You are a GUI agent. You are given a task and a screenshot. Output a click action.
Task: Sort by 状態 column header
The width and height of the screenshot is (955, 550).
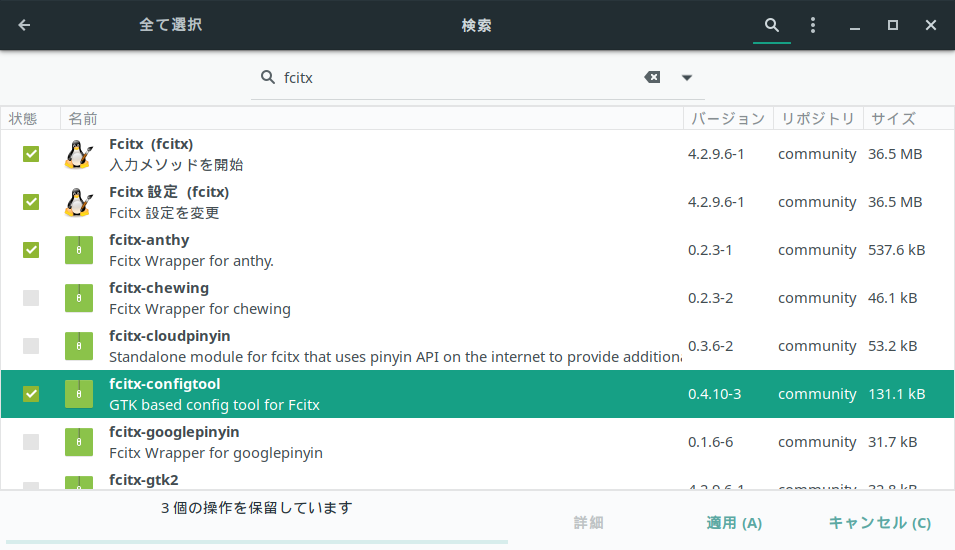point(30,118)
